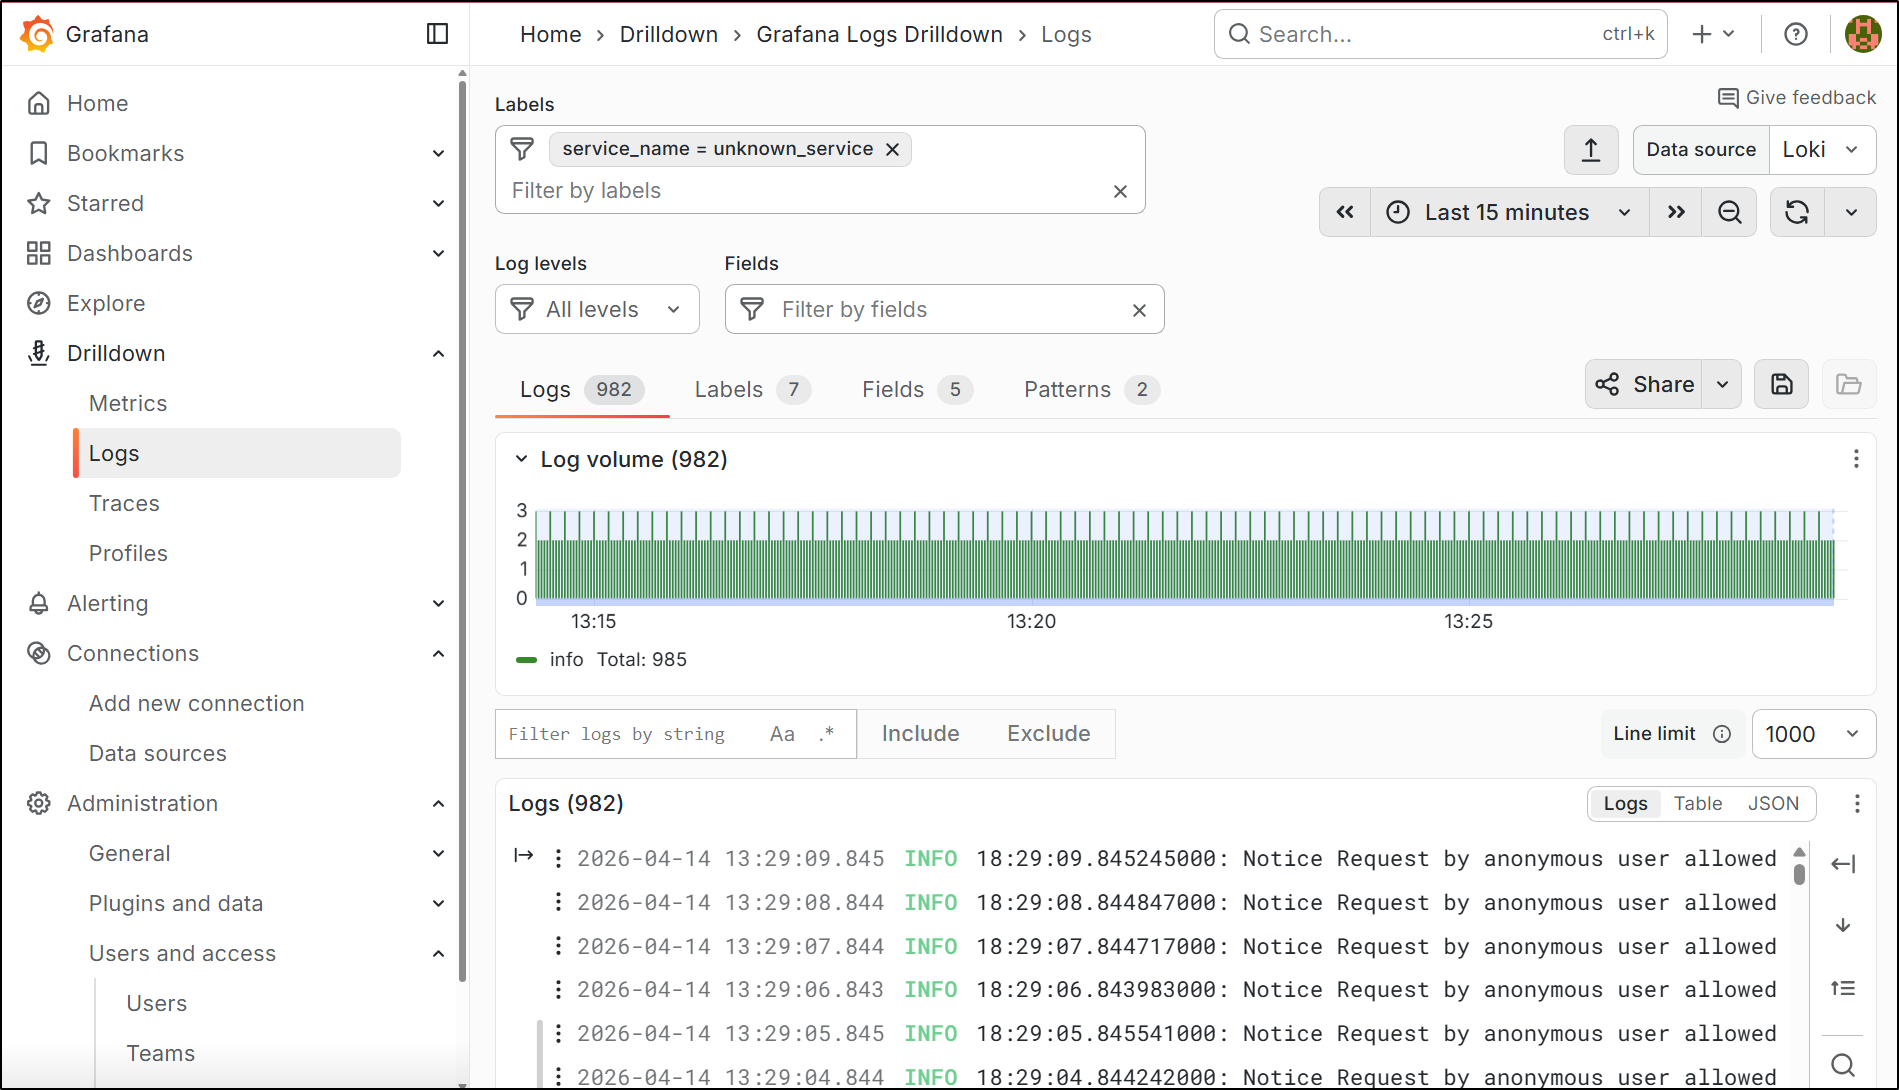Viewport: 1899px width, 1090px height.
Task: Dock or undock the sidebar menu icon
Action: point(437,34)
